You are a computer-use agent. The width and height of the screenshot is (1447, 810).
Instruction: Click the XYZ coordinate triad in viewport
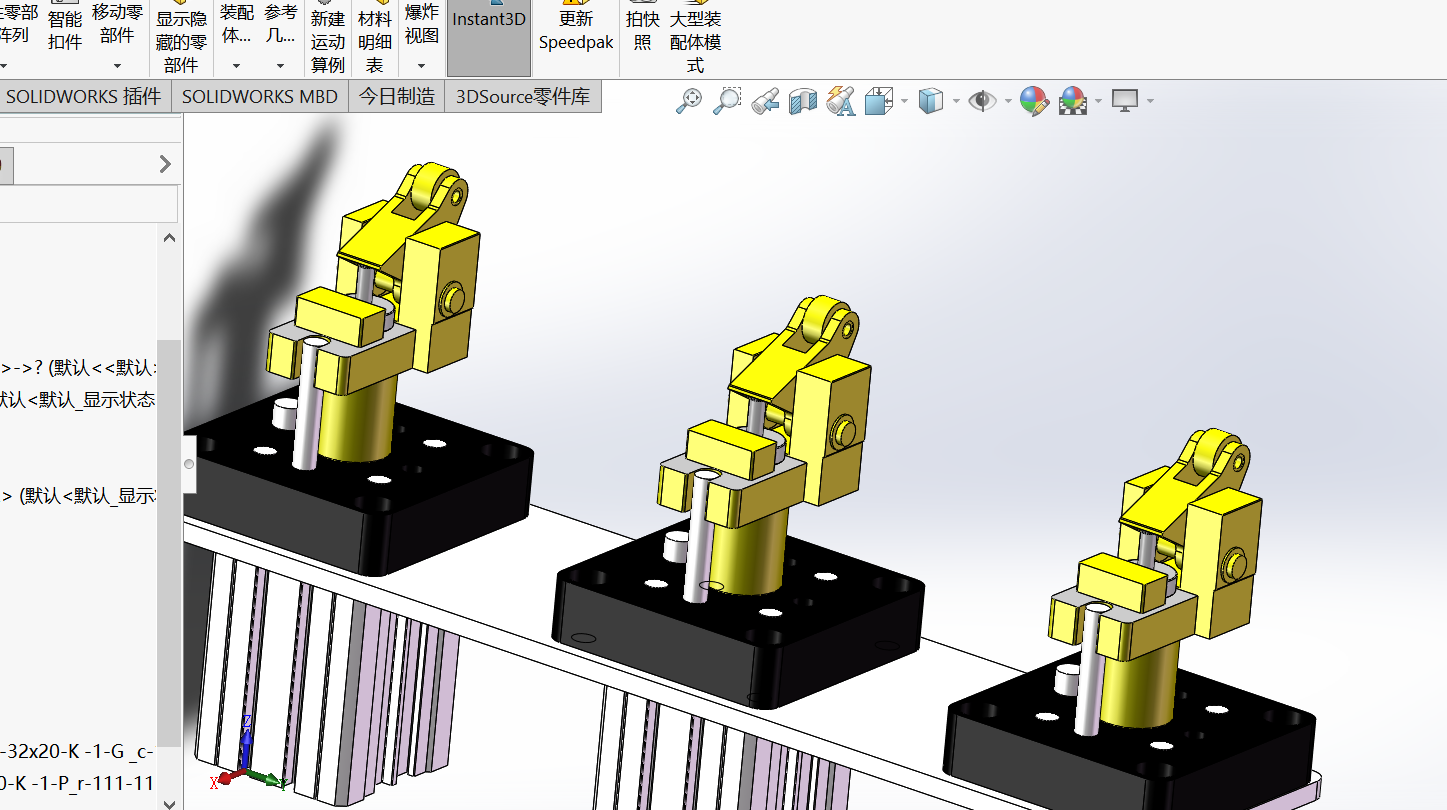(246, 755)
